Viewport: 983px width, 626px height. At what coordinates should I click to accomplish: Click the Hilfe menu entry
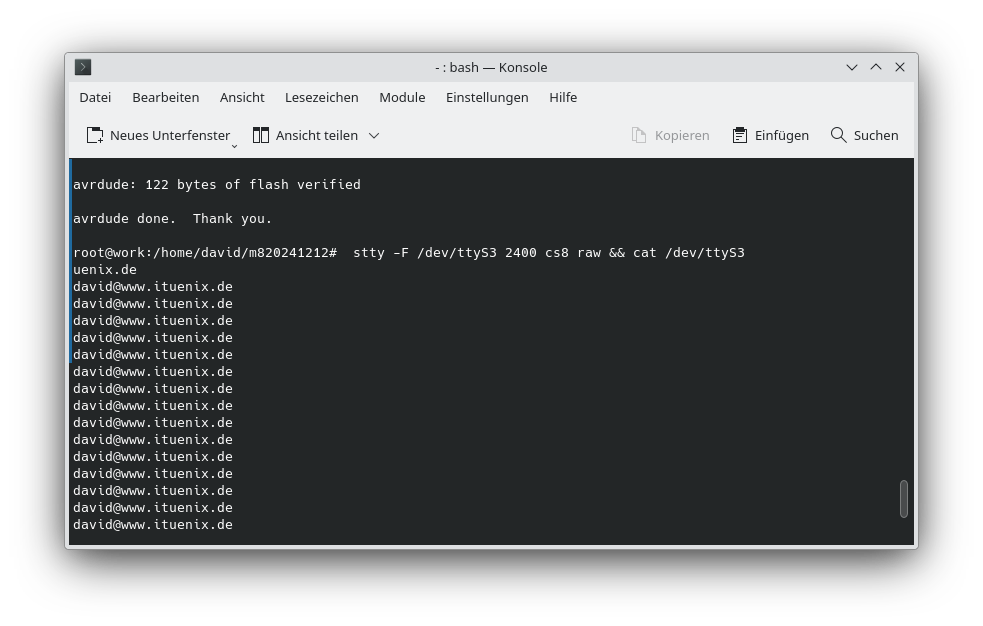pos(563,97)
